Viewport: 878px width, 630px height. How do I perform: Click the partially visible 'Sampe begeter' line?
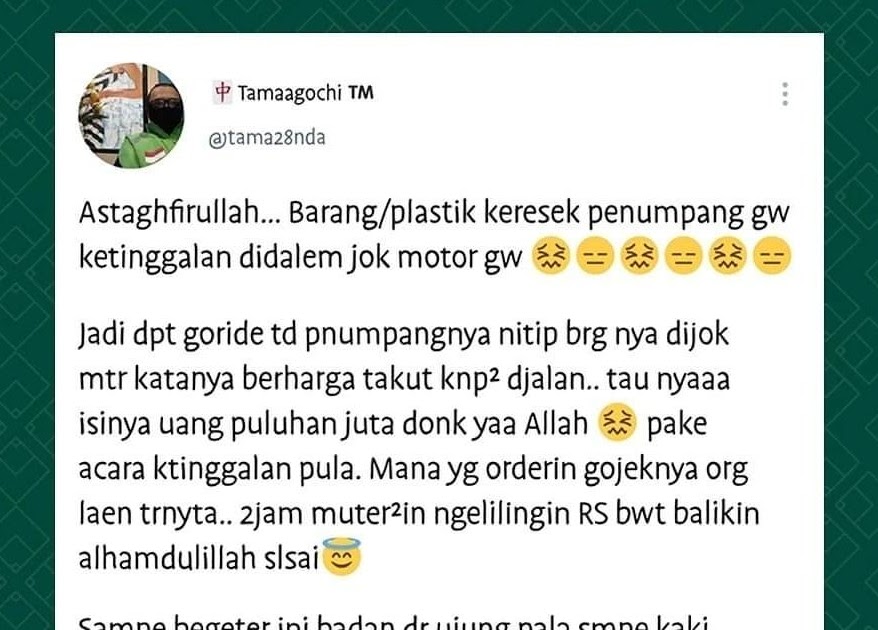(x=394, y=623)
